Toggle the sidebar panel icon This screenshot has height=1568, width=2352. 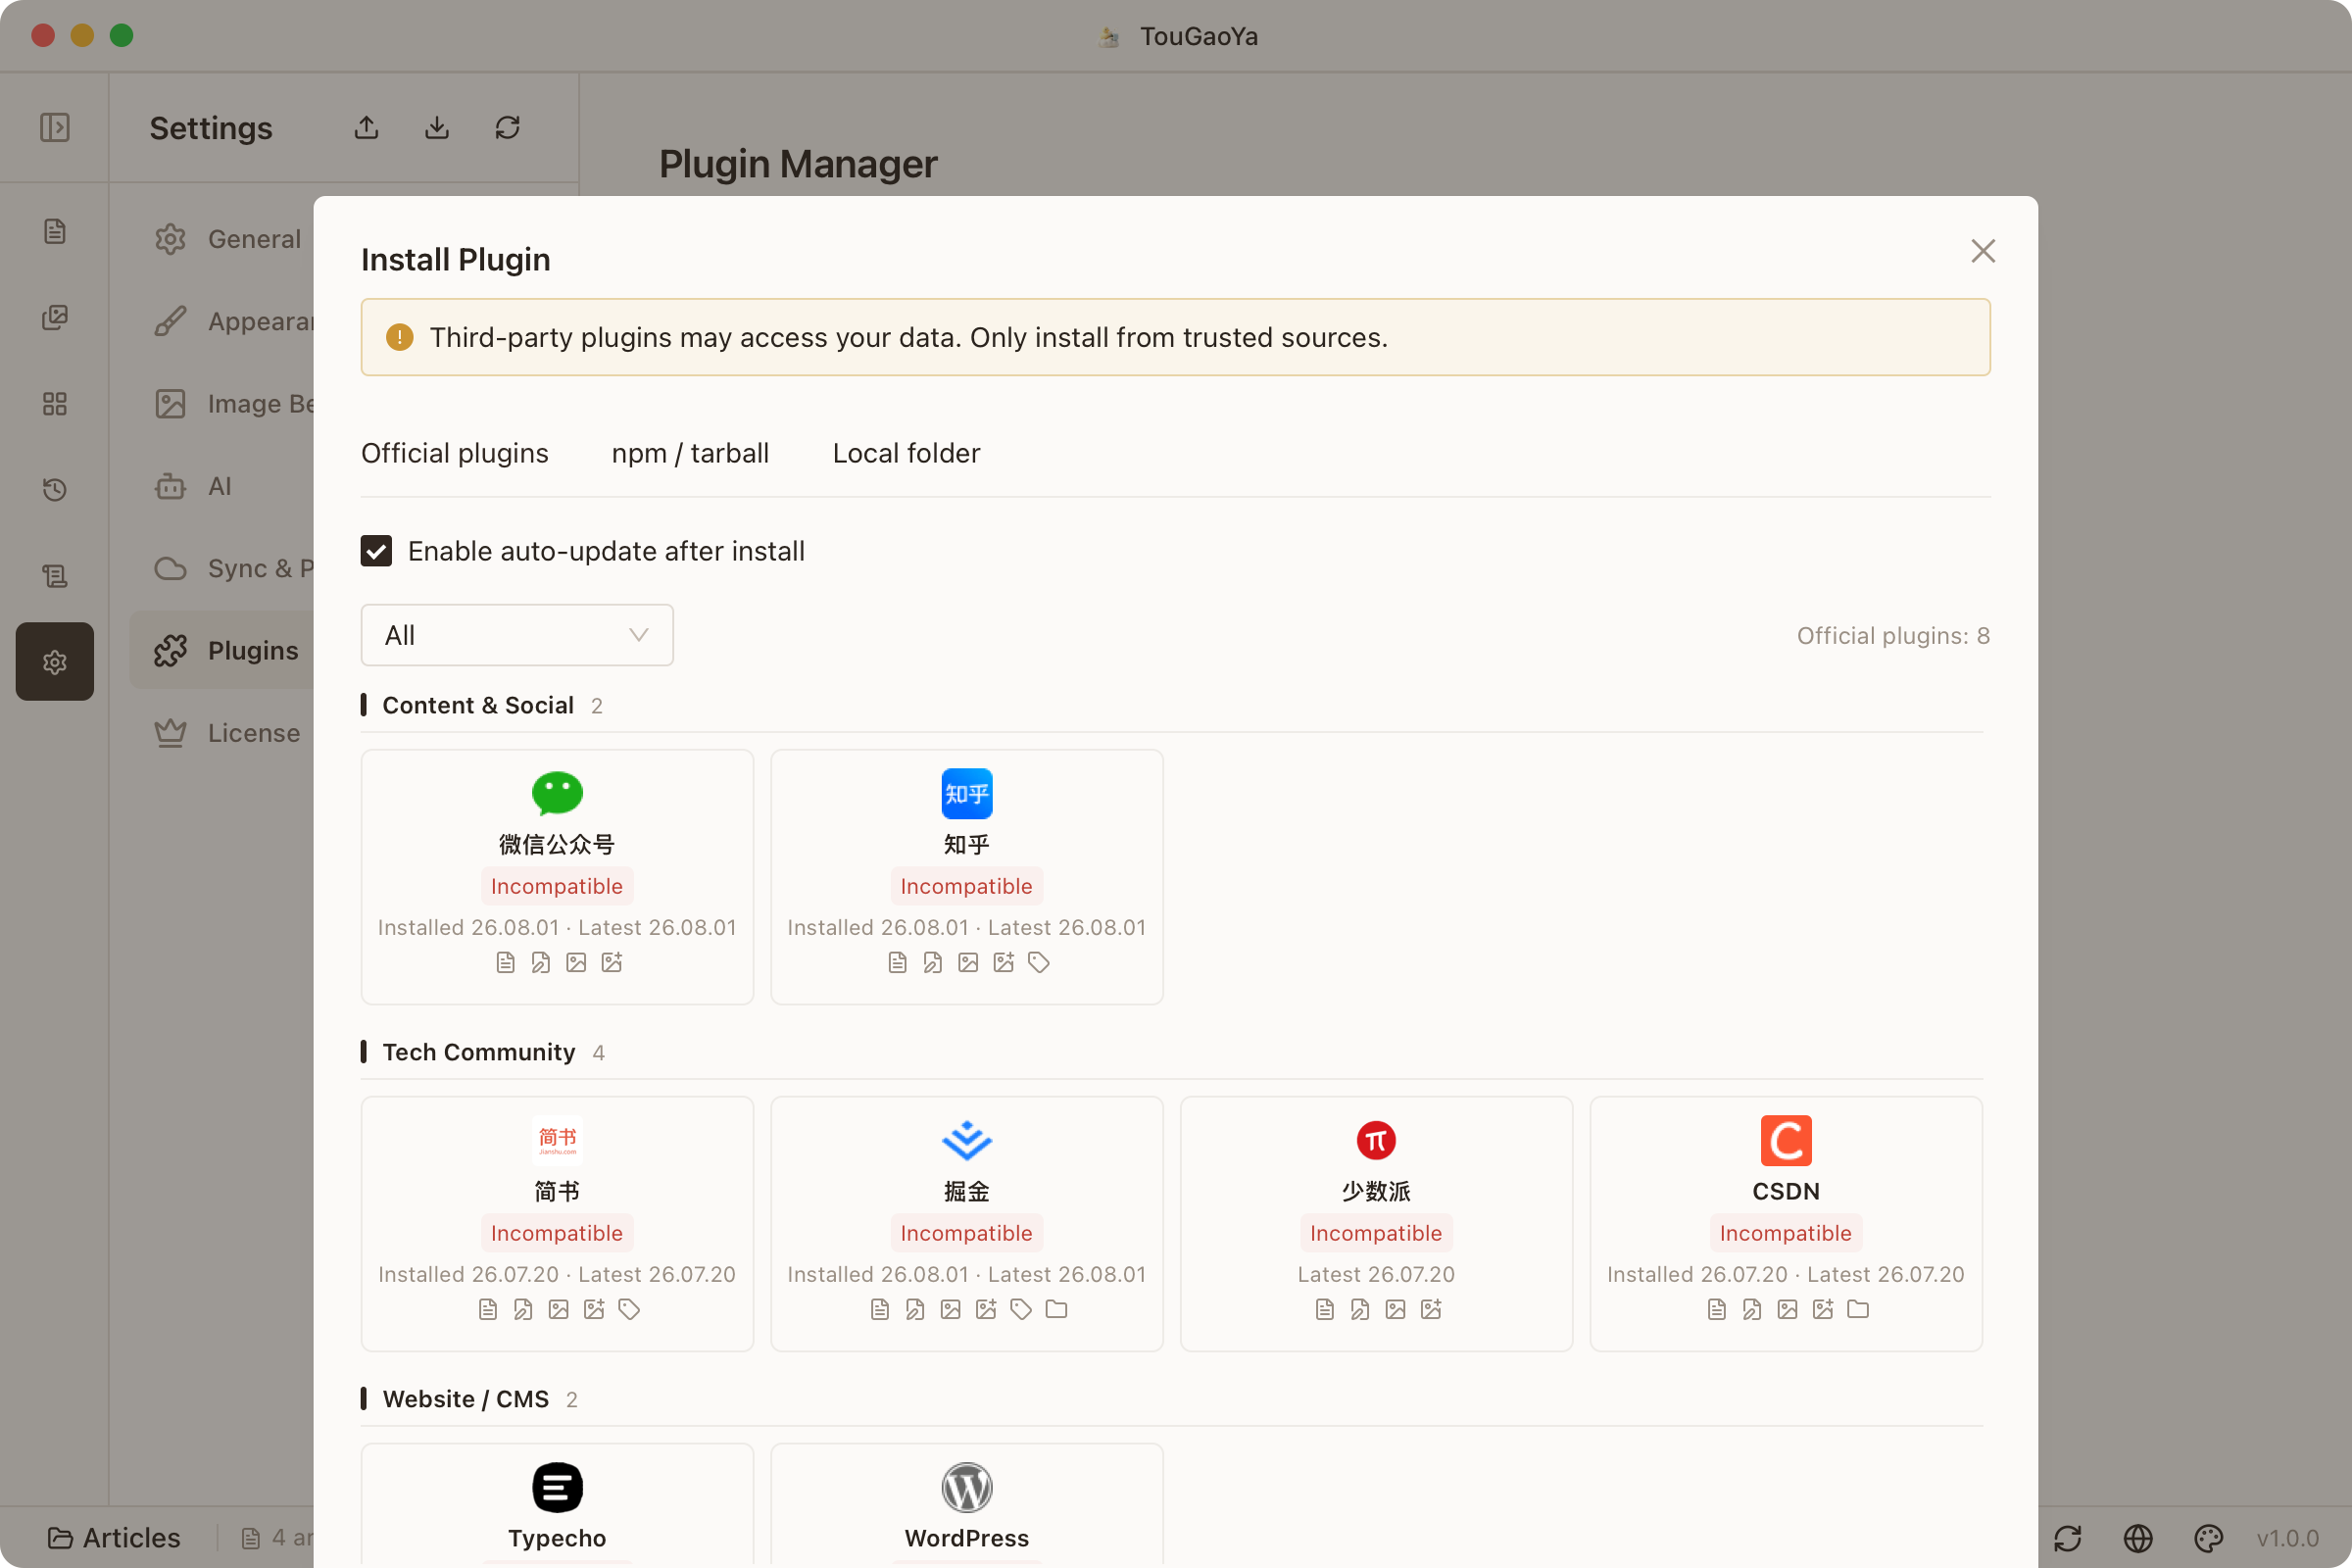pyautogui.click(x=55, y=127)
